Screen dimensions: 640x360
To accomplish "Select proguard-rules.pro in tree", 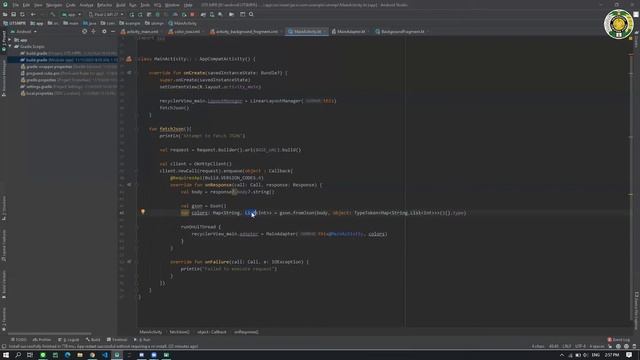I will pos(69,73).
